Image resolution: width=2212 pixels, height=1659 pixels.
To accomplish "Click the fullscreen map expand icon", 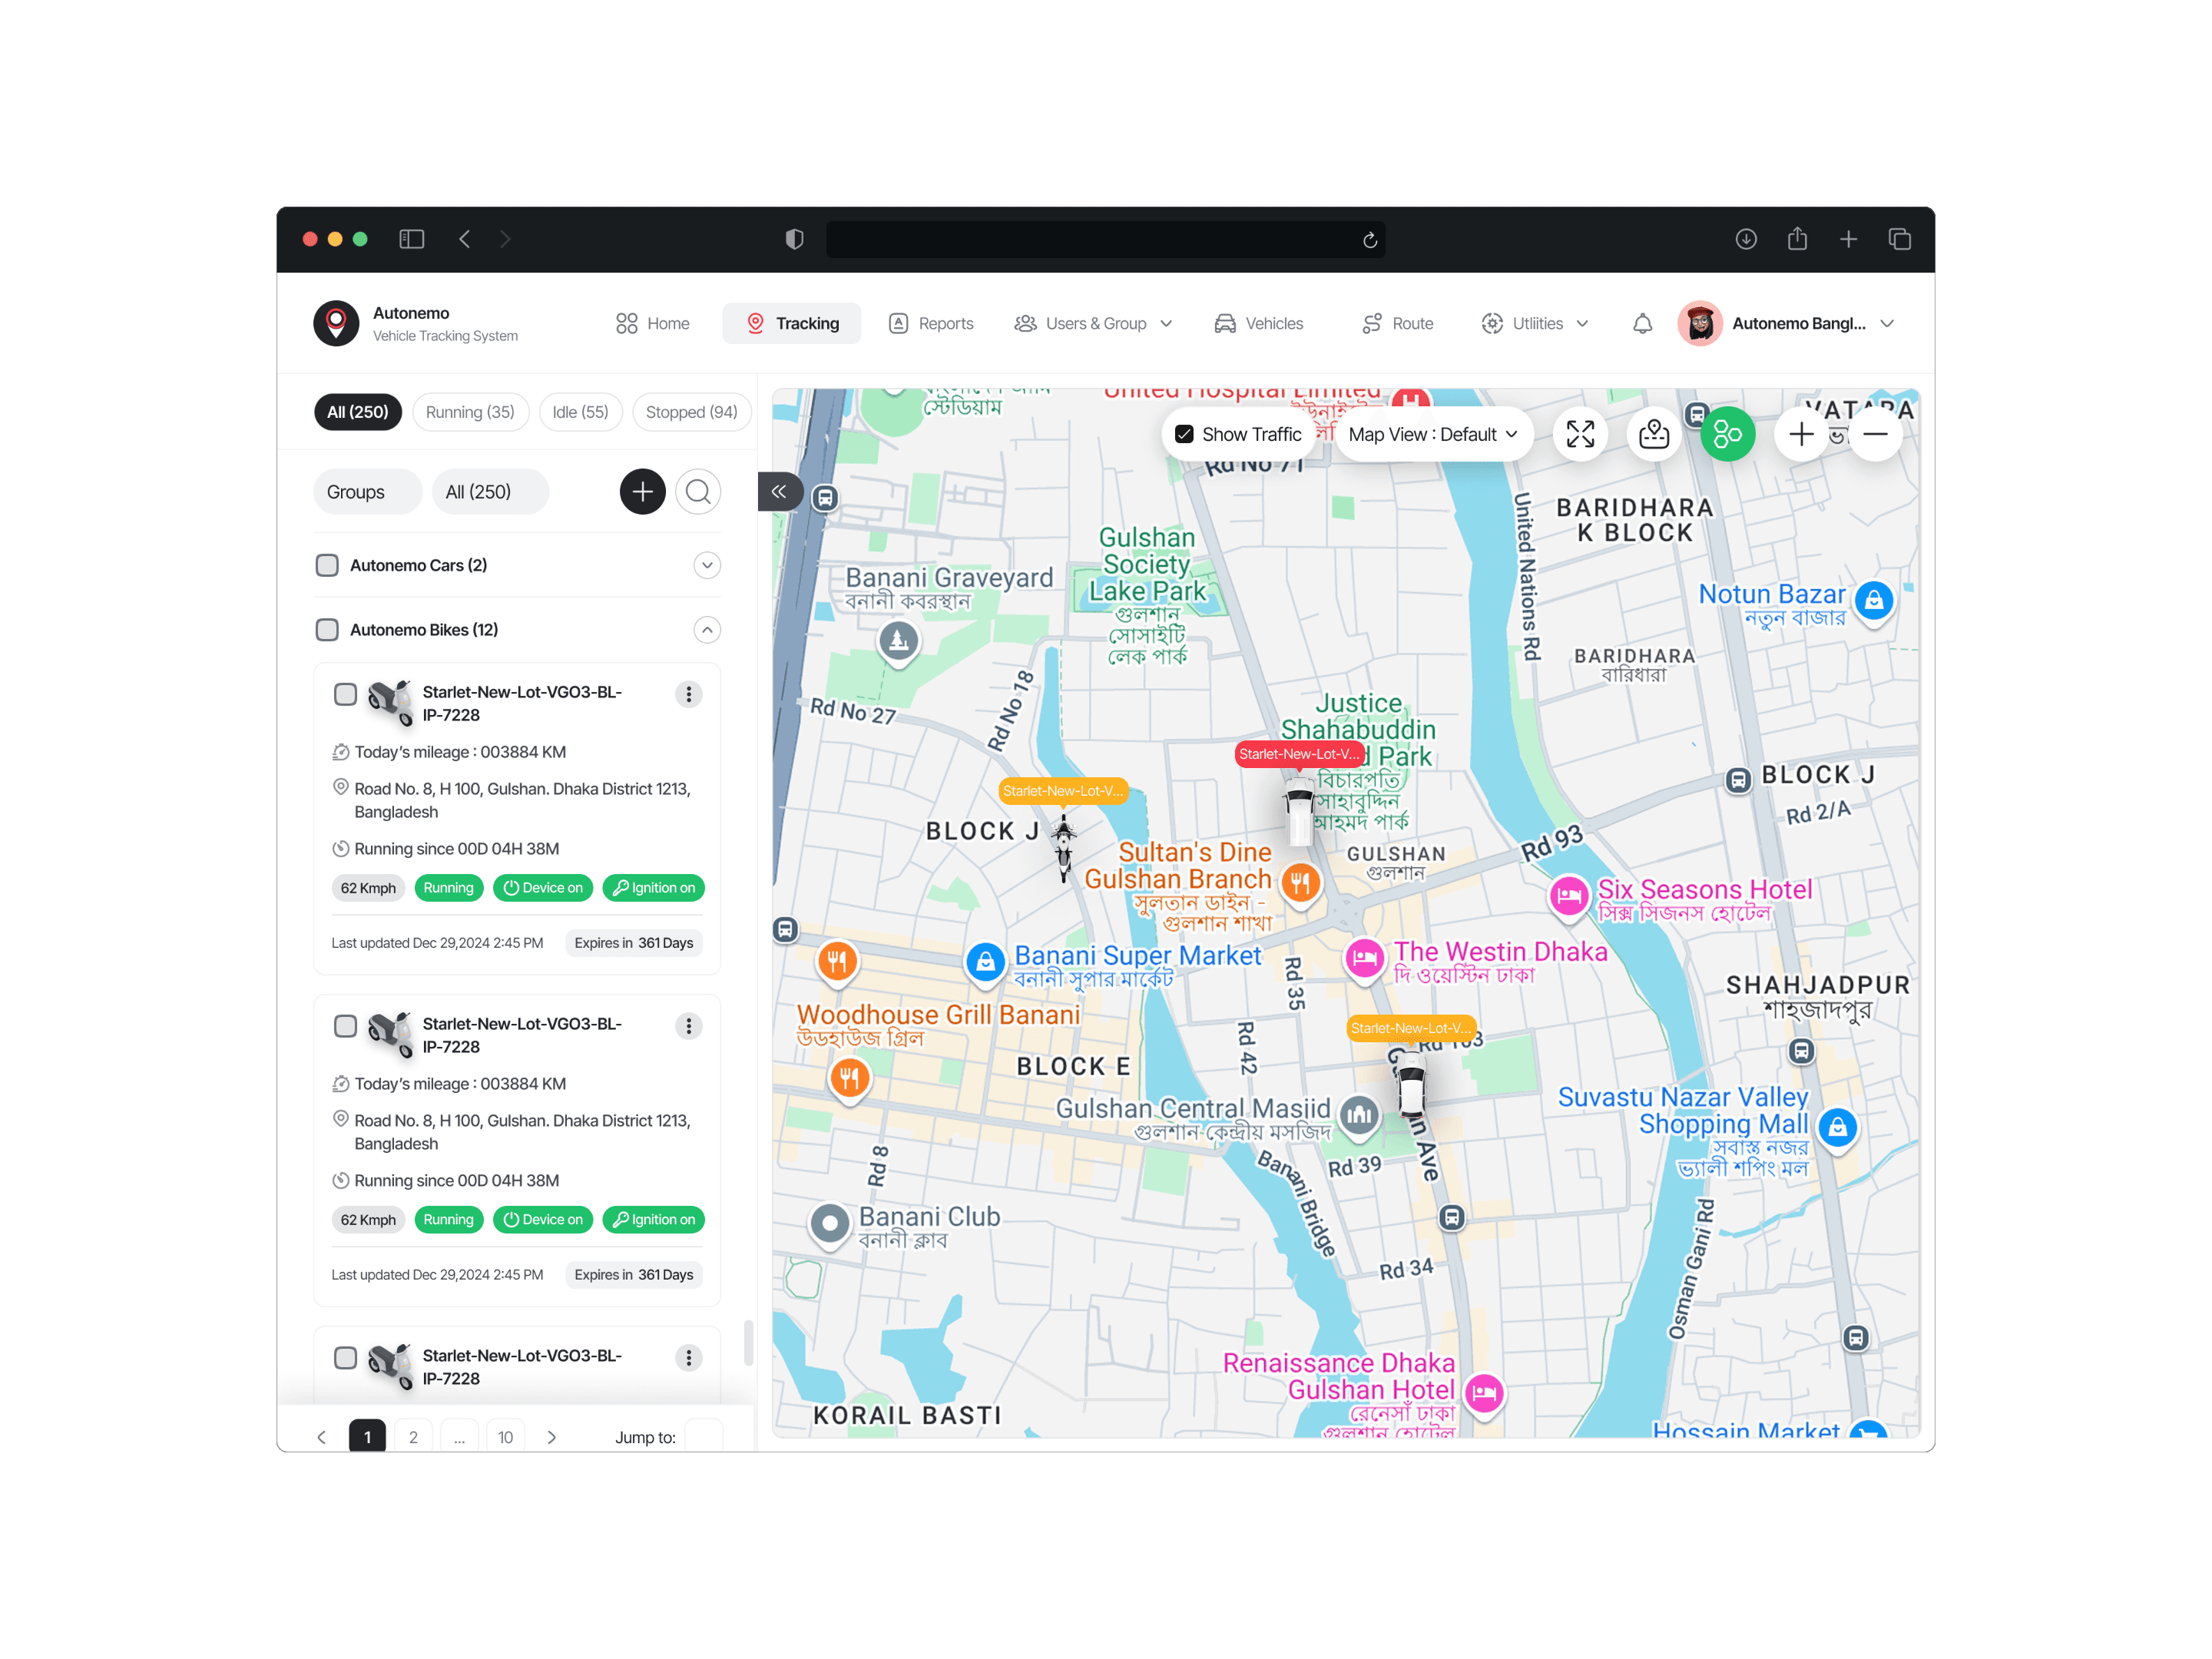I will pos(1580,434).
